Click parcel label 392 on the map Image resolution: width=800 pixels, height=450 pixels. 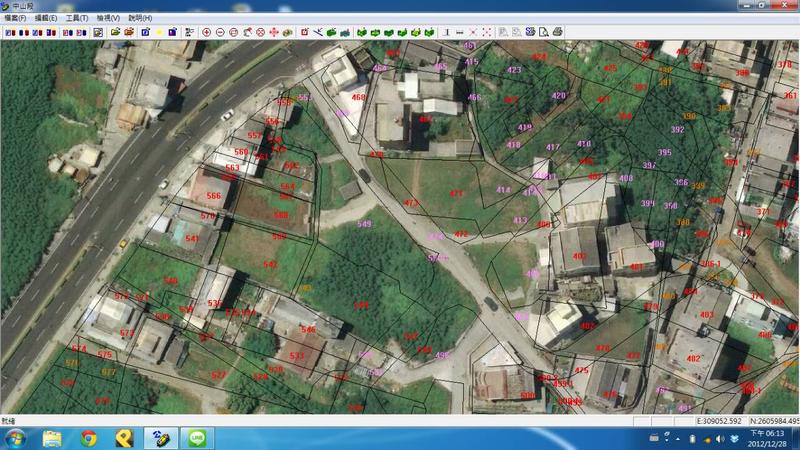pyautogui.click(x=678, y=130)
